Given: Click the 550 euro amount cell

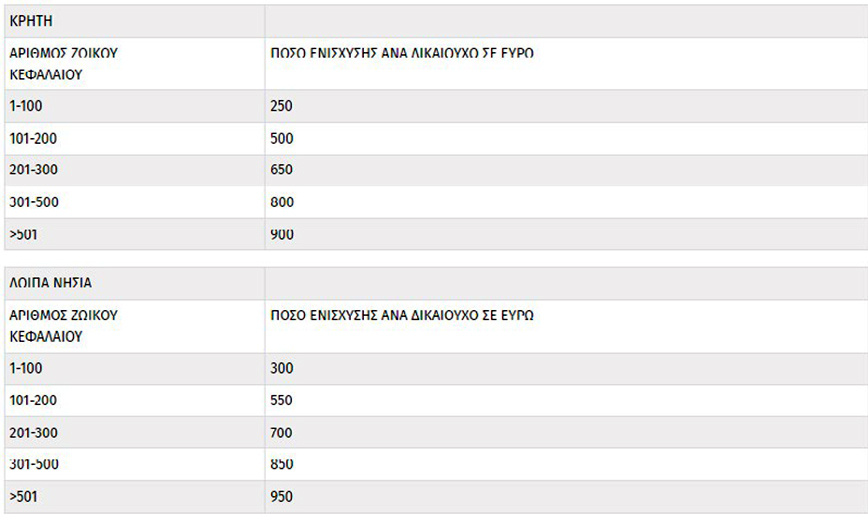Looking at the screenshot, I should coord(281,400).
